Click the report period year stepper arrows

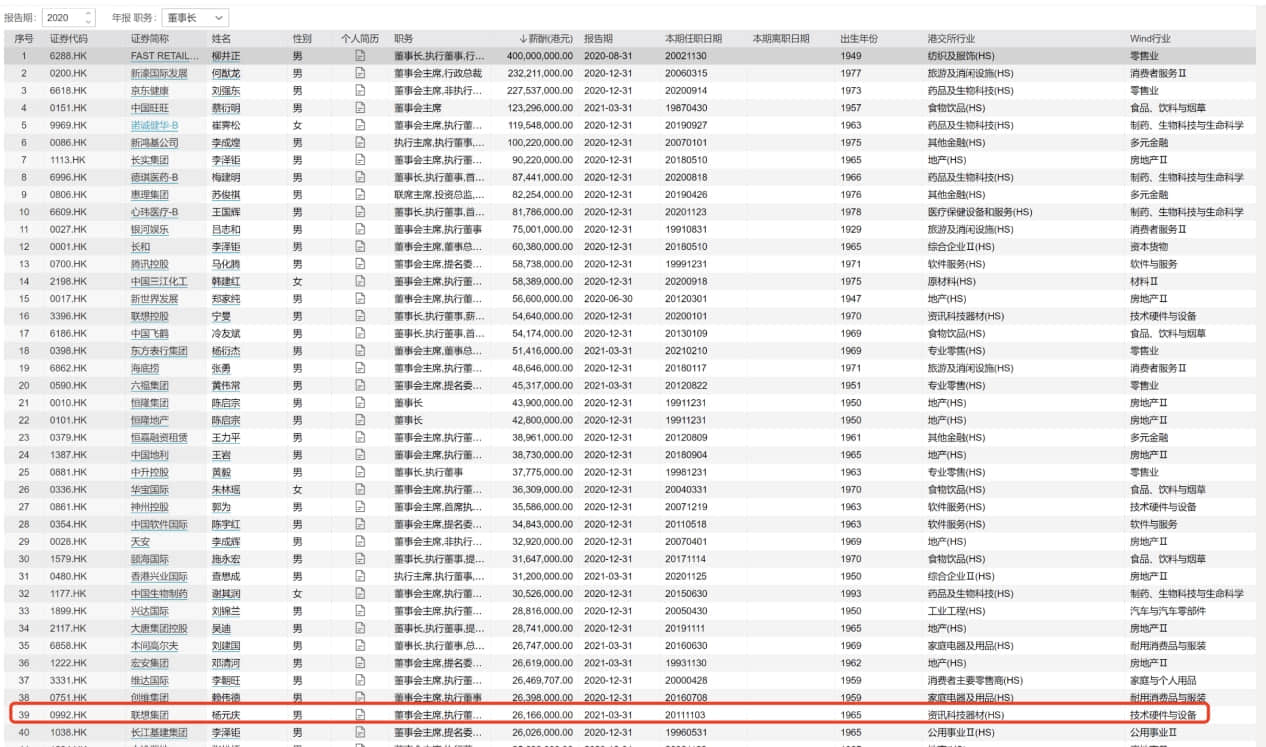tap(88, 17)
